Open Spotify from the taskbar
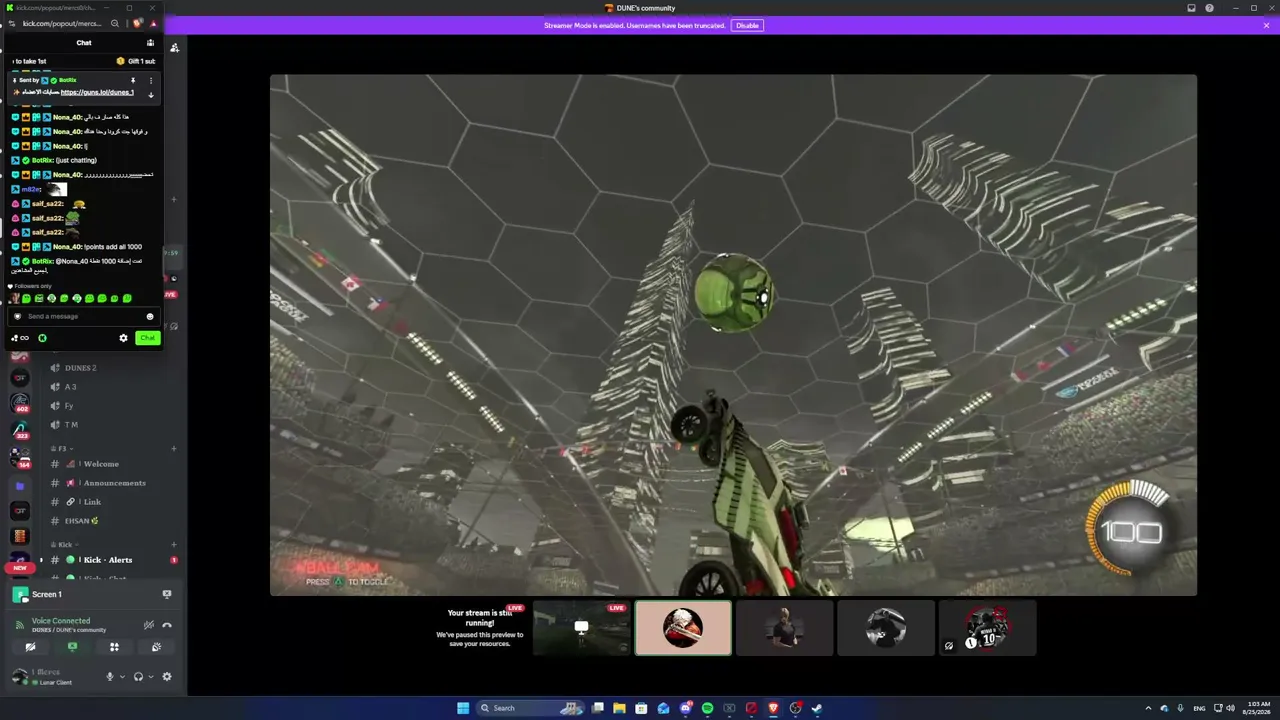 [x=707, y=708]
